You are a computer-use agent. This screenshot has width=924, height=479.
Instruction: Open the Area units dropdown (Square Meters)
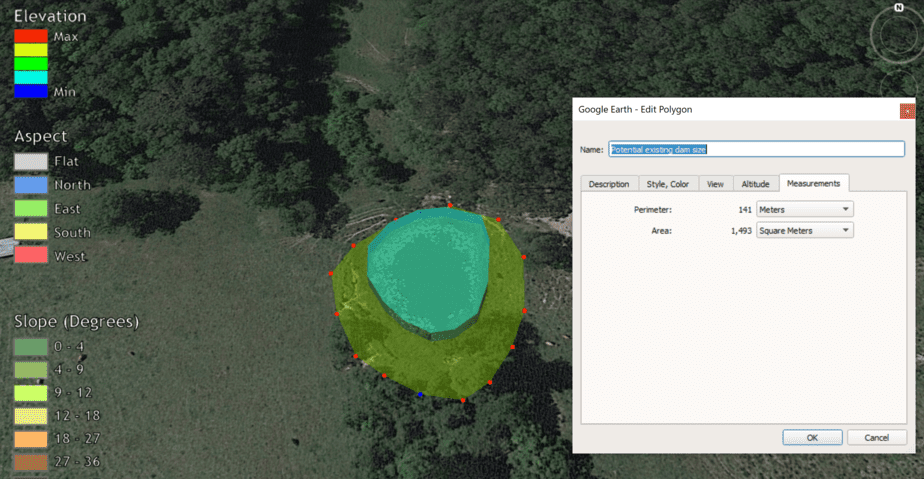coord(804,230)
